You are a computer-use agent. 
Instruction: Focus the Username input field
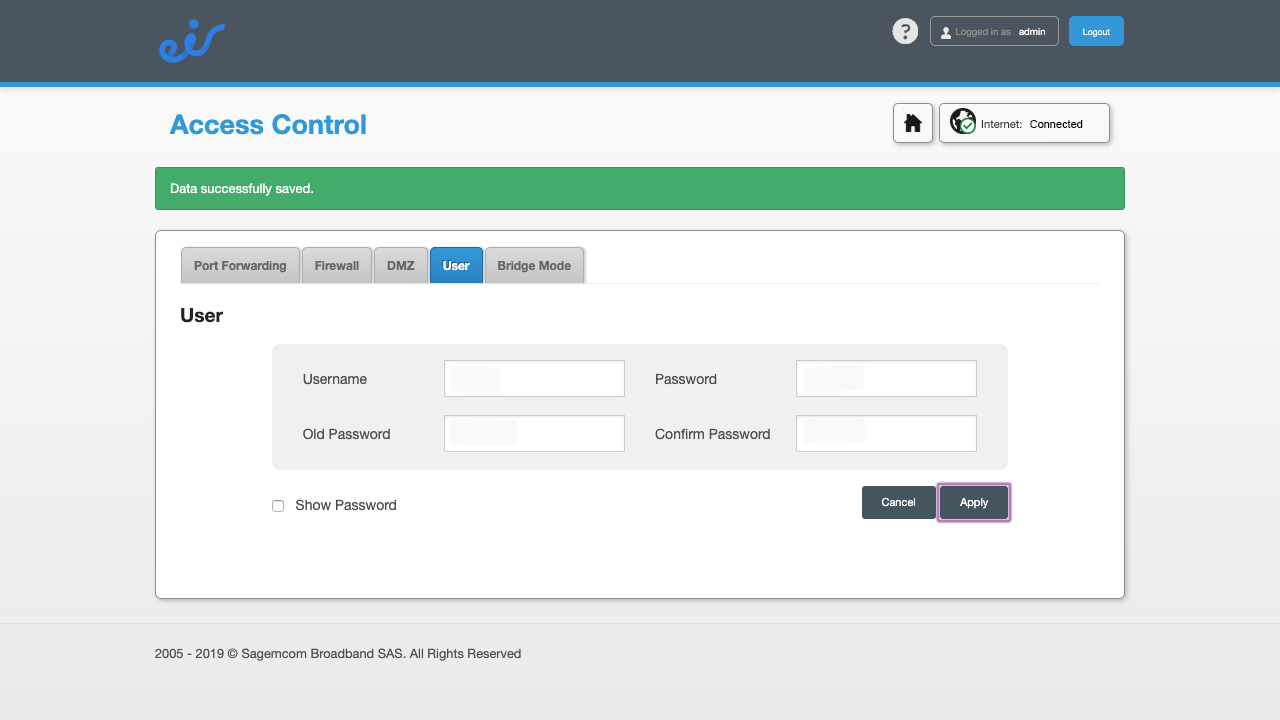pyautogui.click(x=534, y=378)
